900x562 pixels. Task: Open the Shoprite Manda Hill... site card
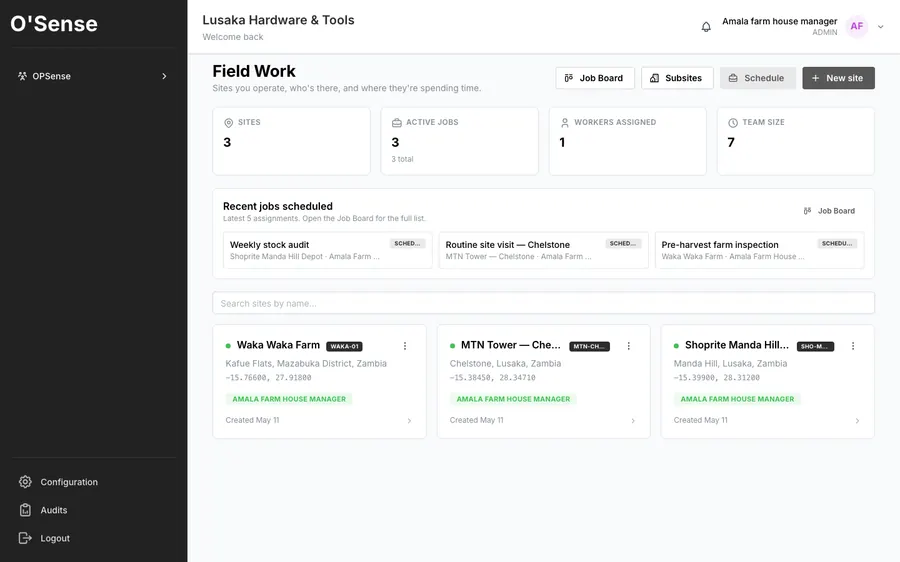click(x=768, y=382)
